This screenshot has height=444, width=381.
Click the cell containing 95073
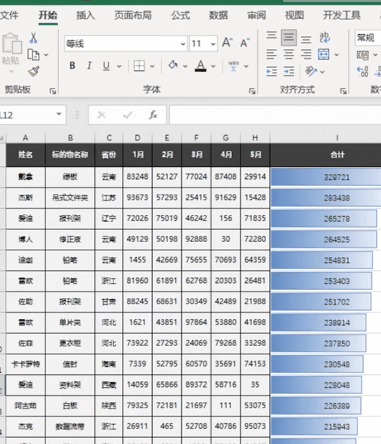(x=255, y=426)
